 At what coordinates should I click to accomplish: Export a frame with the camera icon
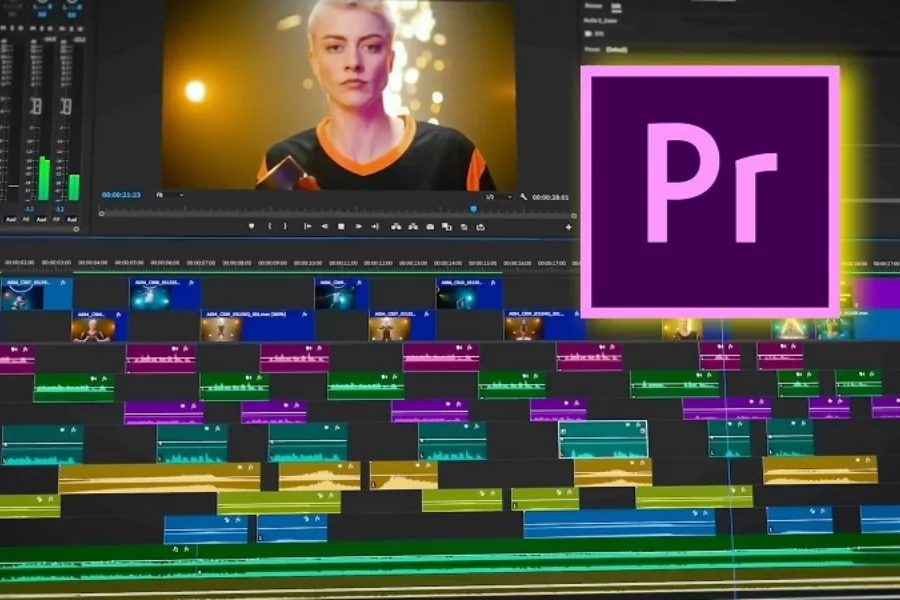[430, 227]
